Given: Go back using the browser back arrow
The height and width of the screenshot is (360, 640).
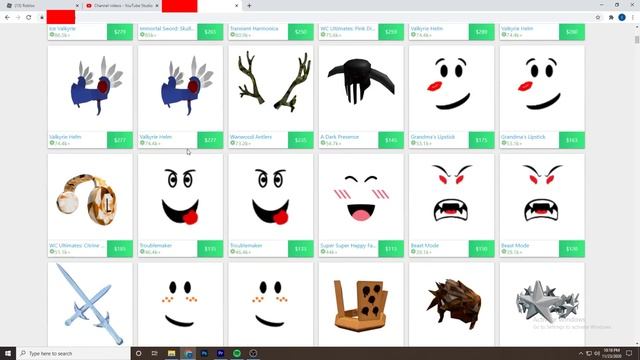Looking at the screenshot, I should click(7, 18).
